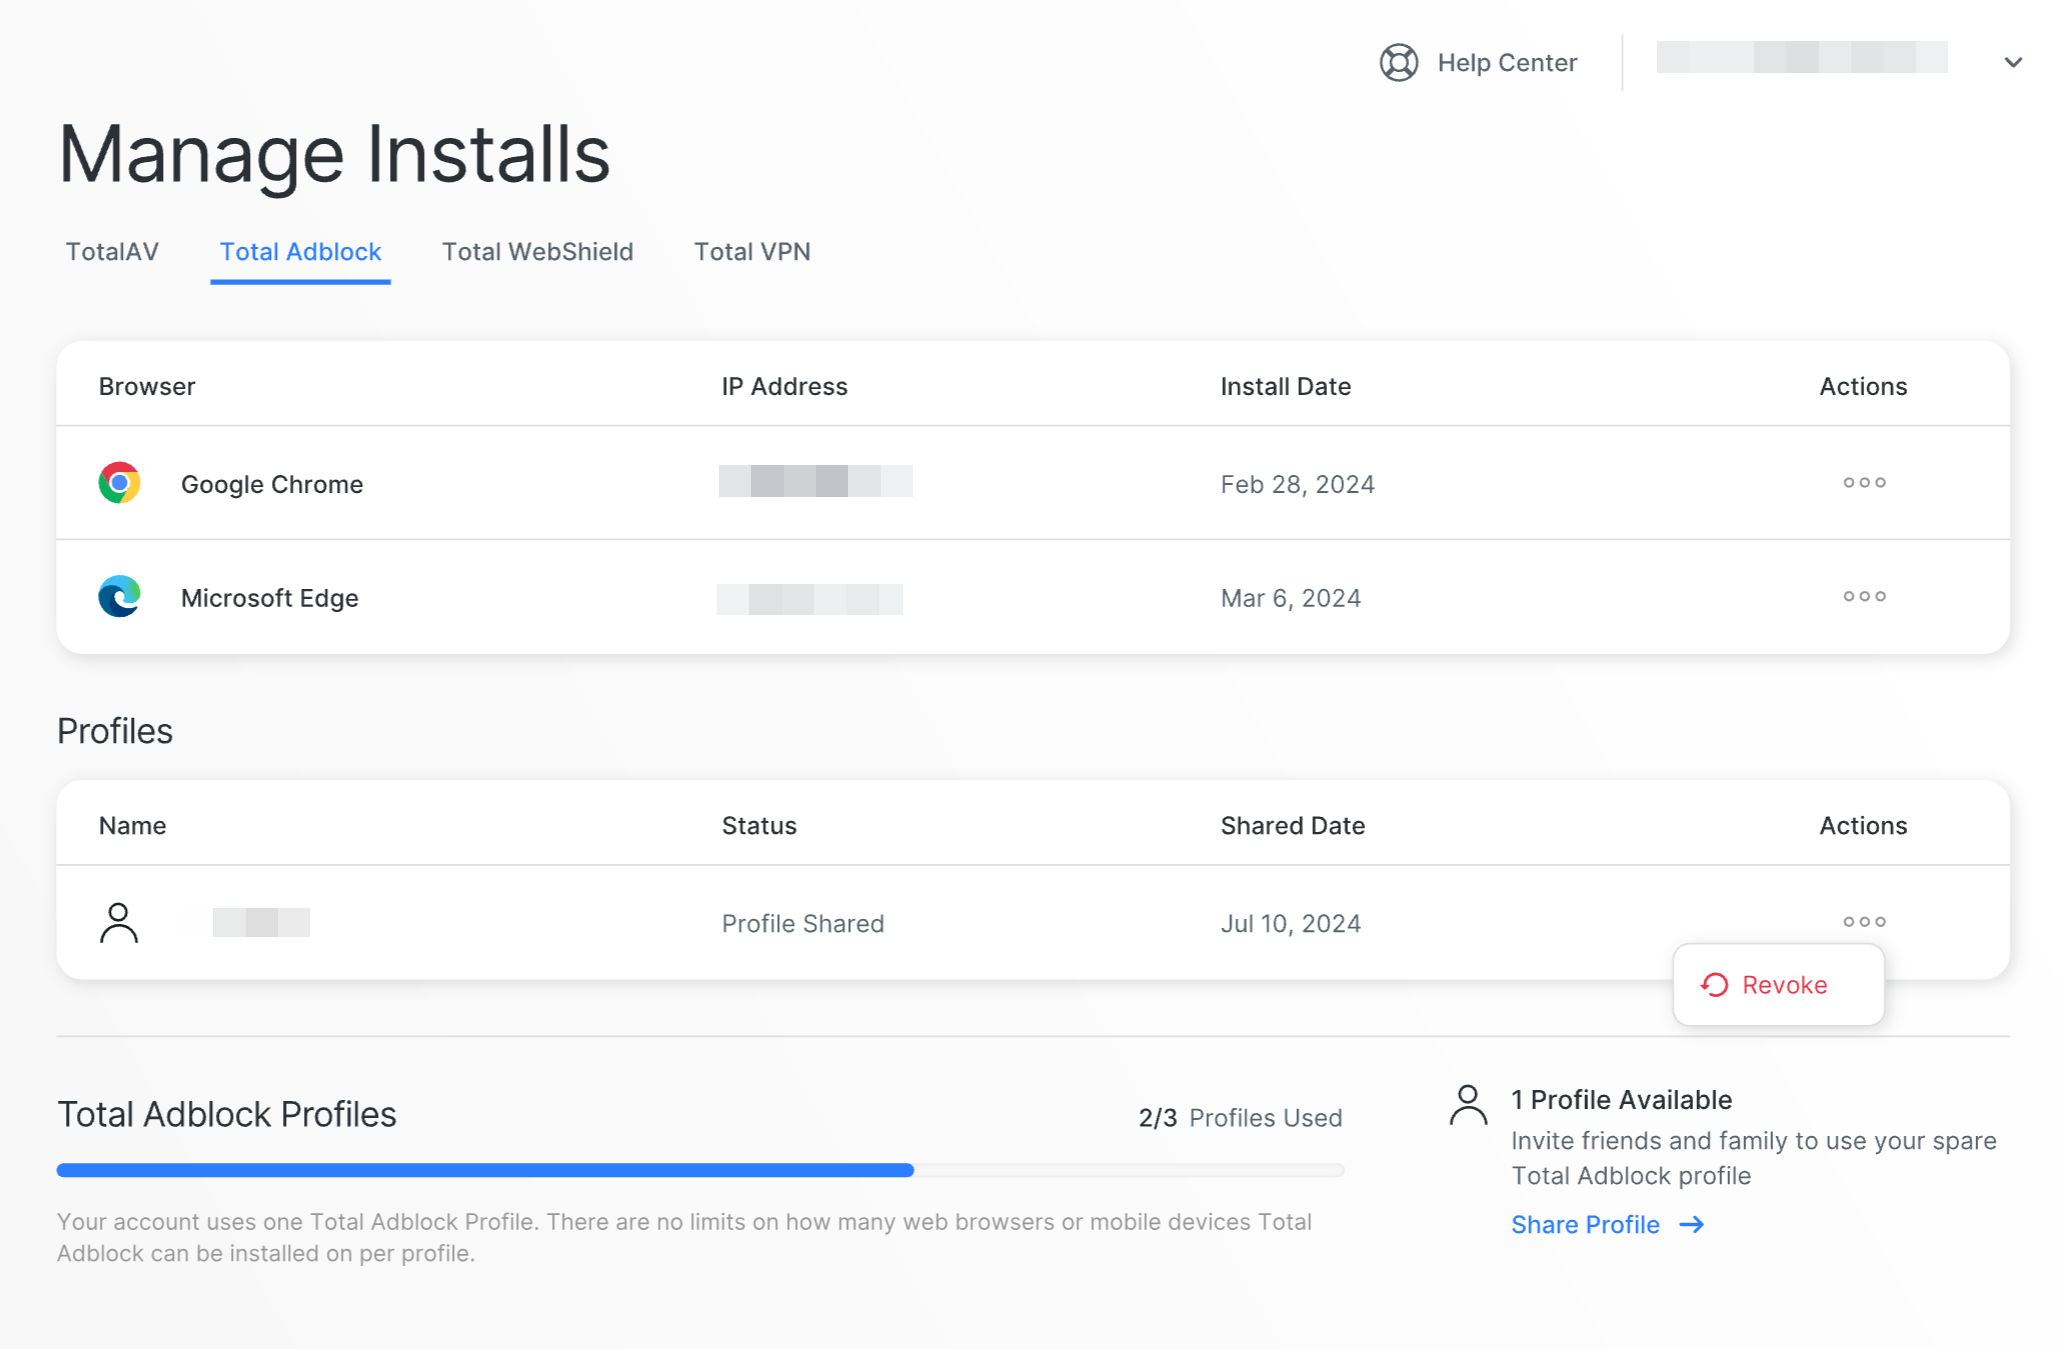
Task: Click the Shared Date column header
Action: [x=1292, y=825]
